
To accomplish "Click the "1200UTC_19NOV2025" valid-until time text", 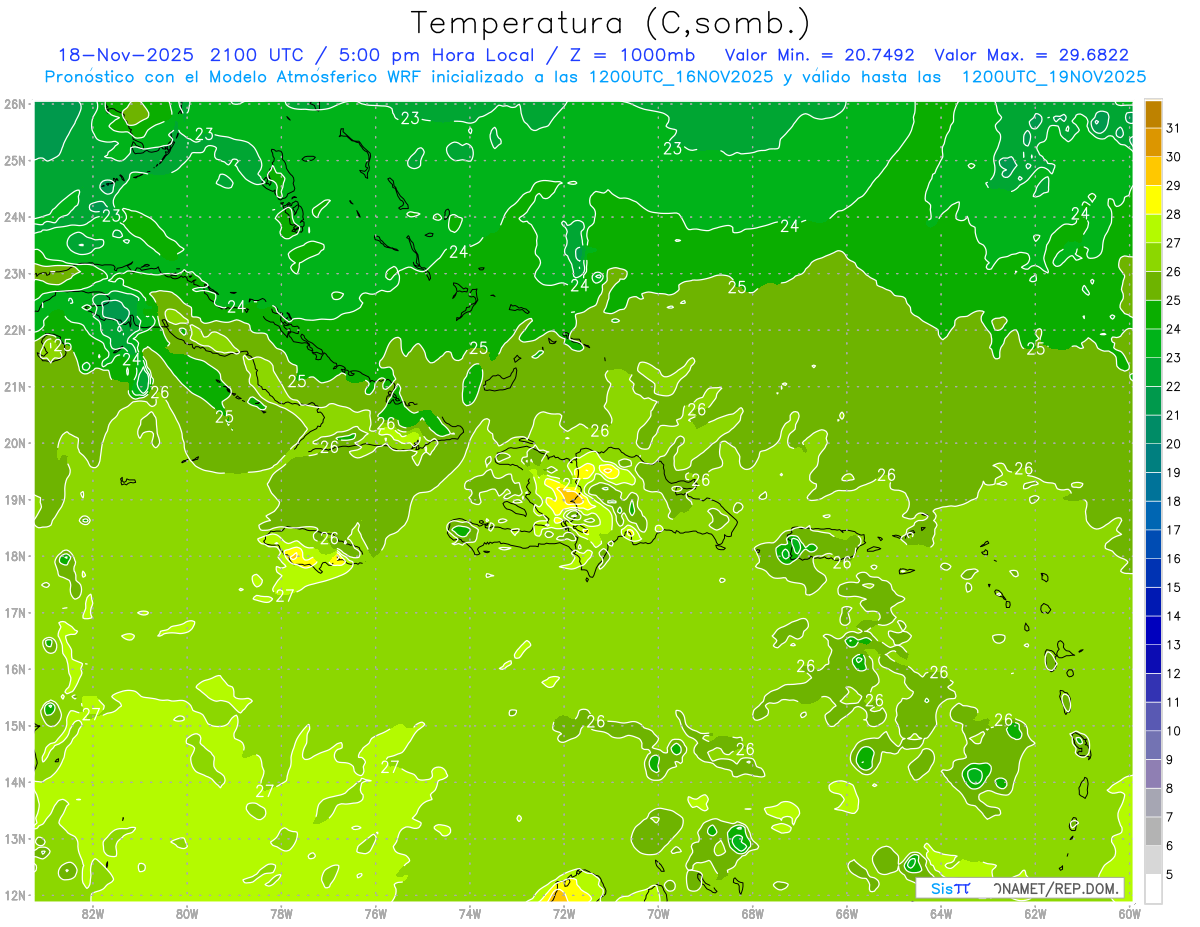I will [1054, 77].
